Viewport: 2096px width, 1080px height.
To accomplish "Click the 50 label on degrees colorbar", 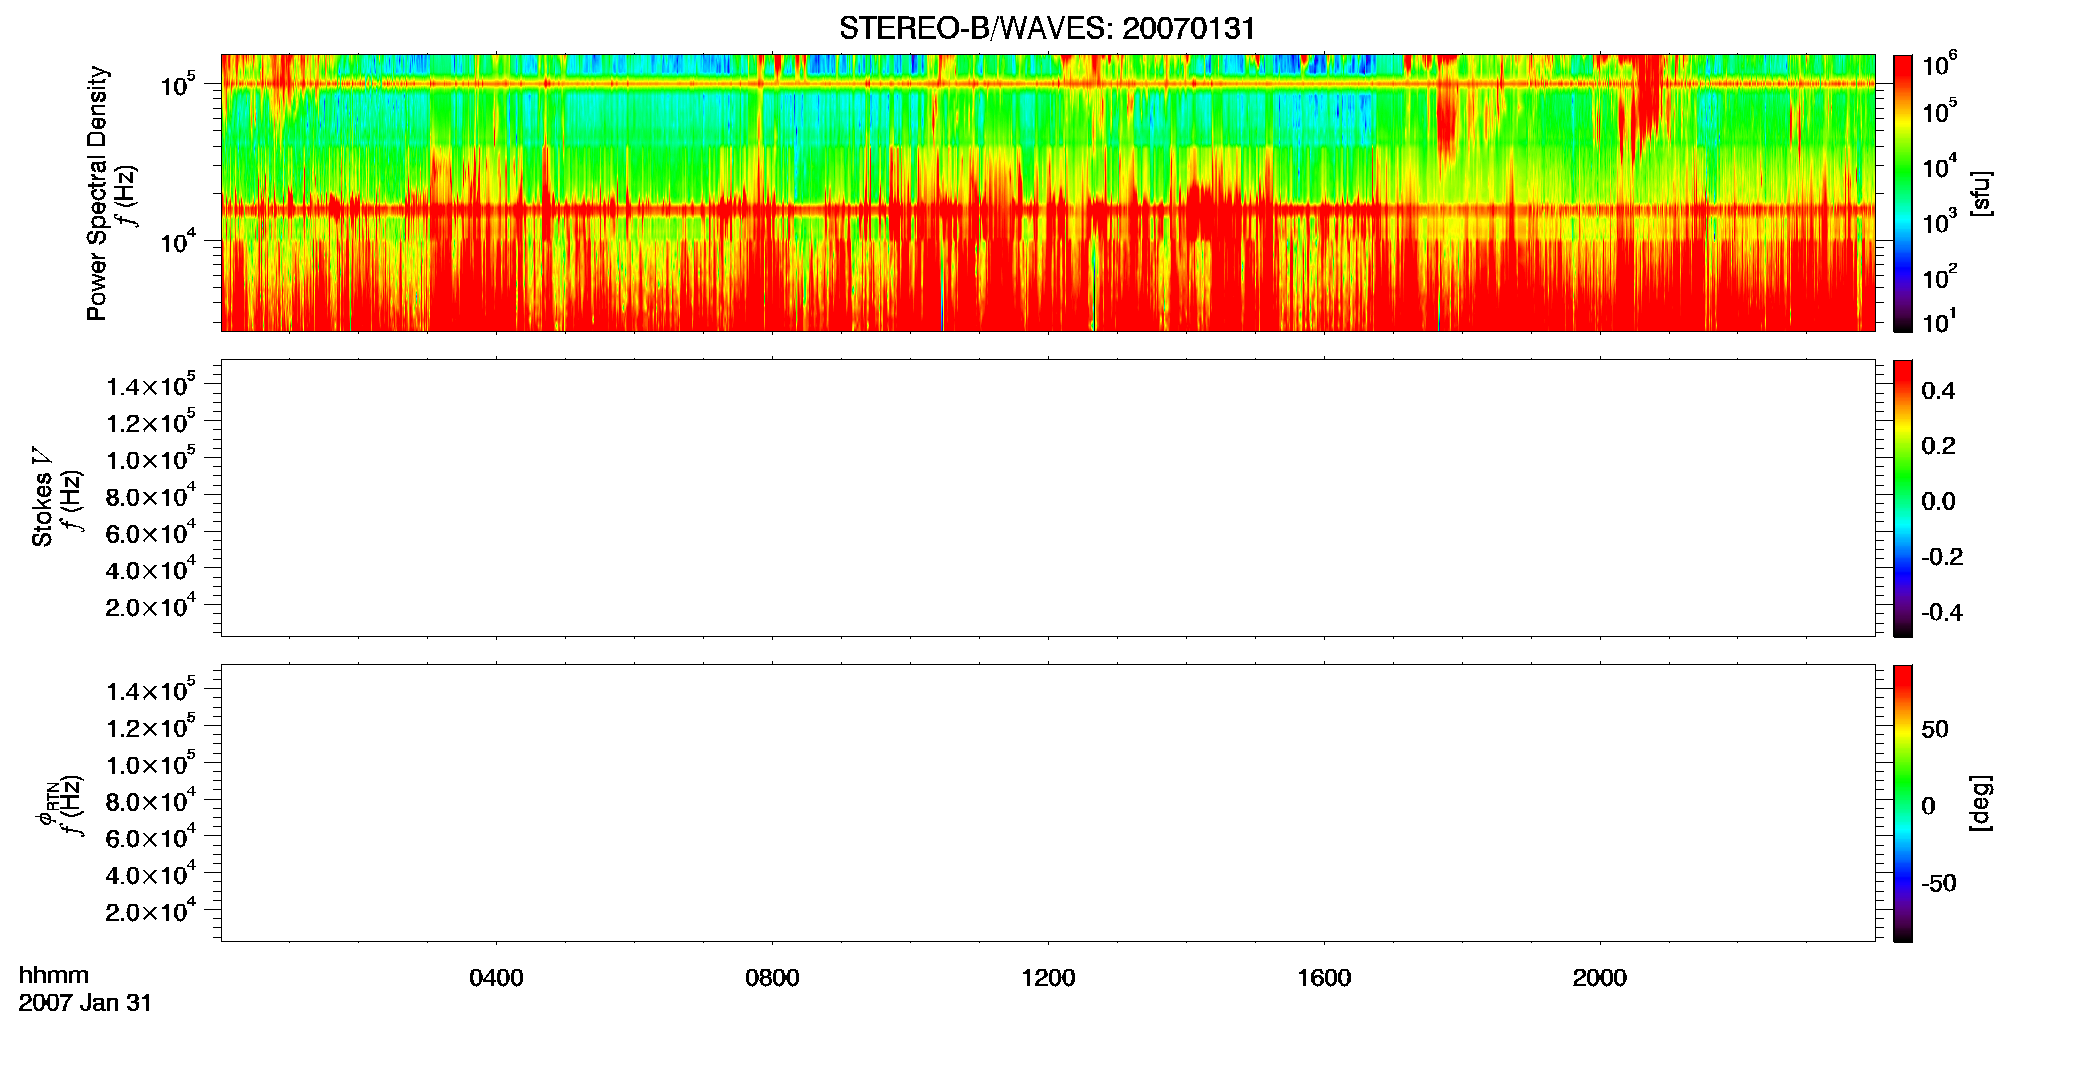I will (x=1935, y=729).
